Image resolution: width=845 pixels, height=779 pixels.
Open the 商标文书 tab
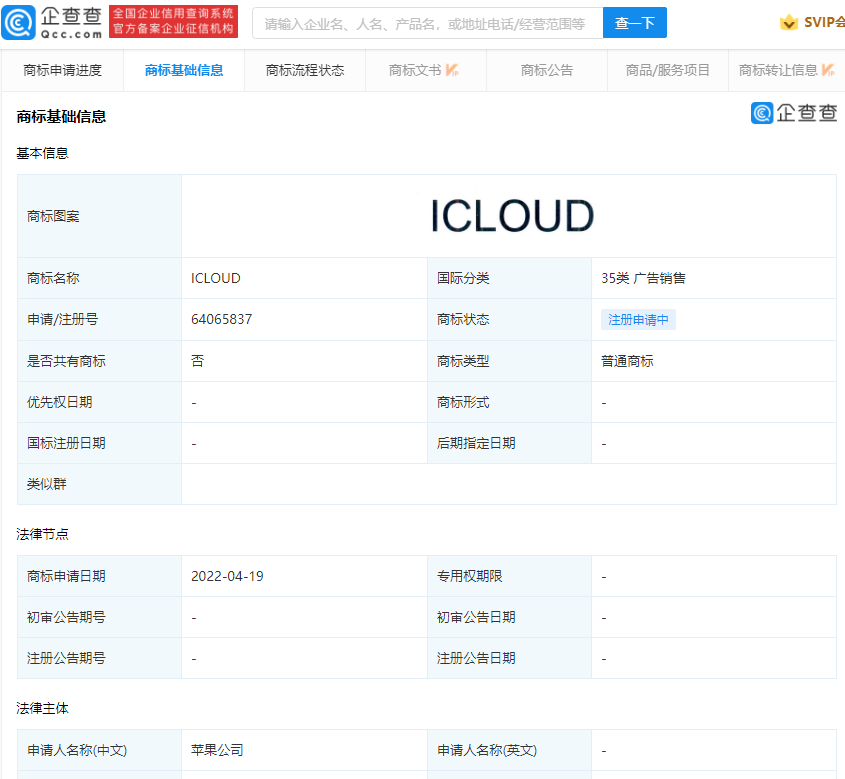pyautogui.click(x=426, y=71)
